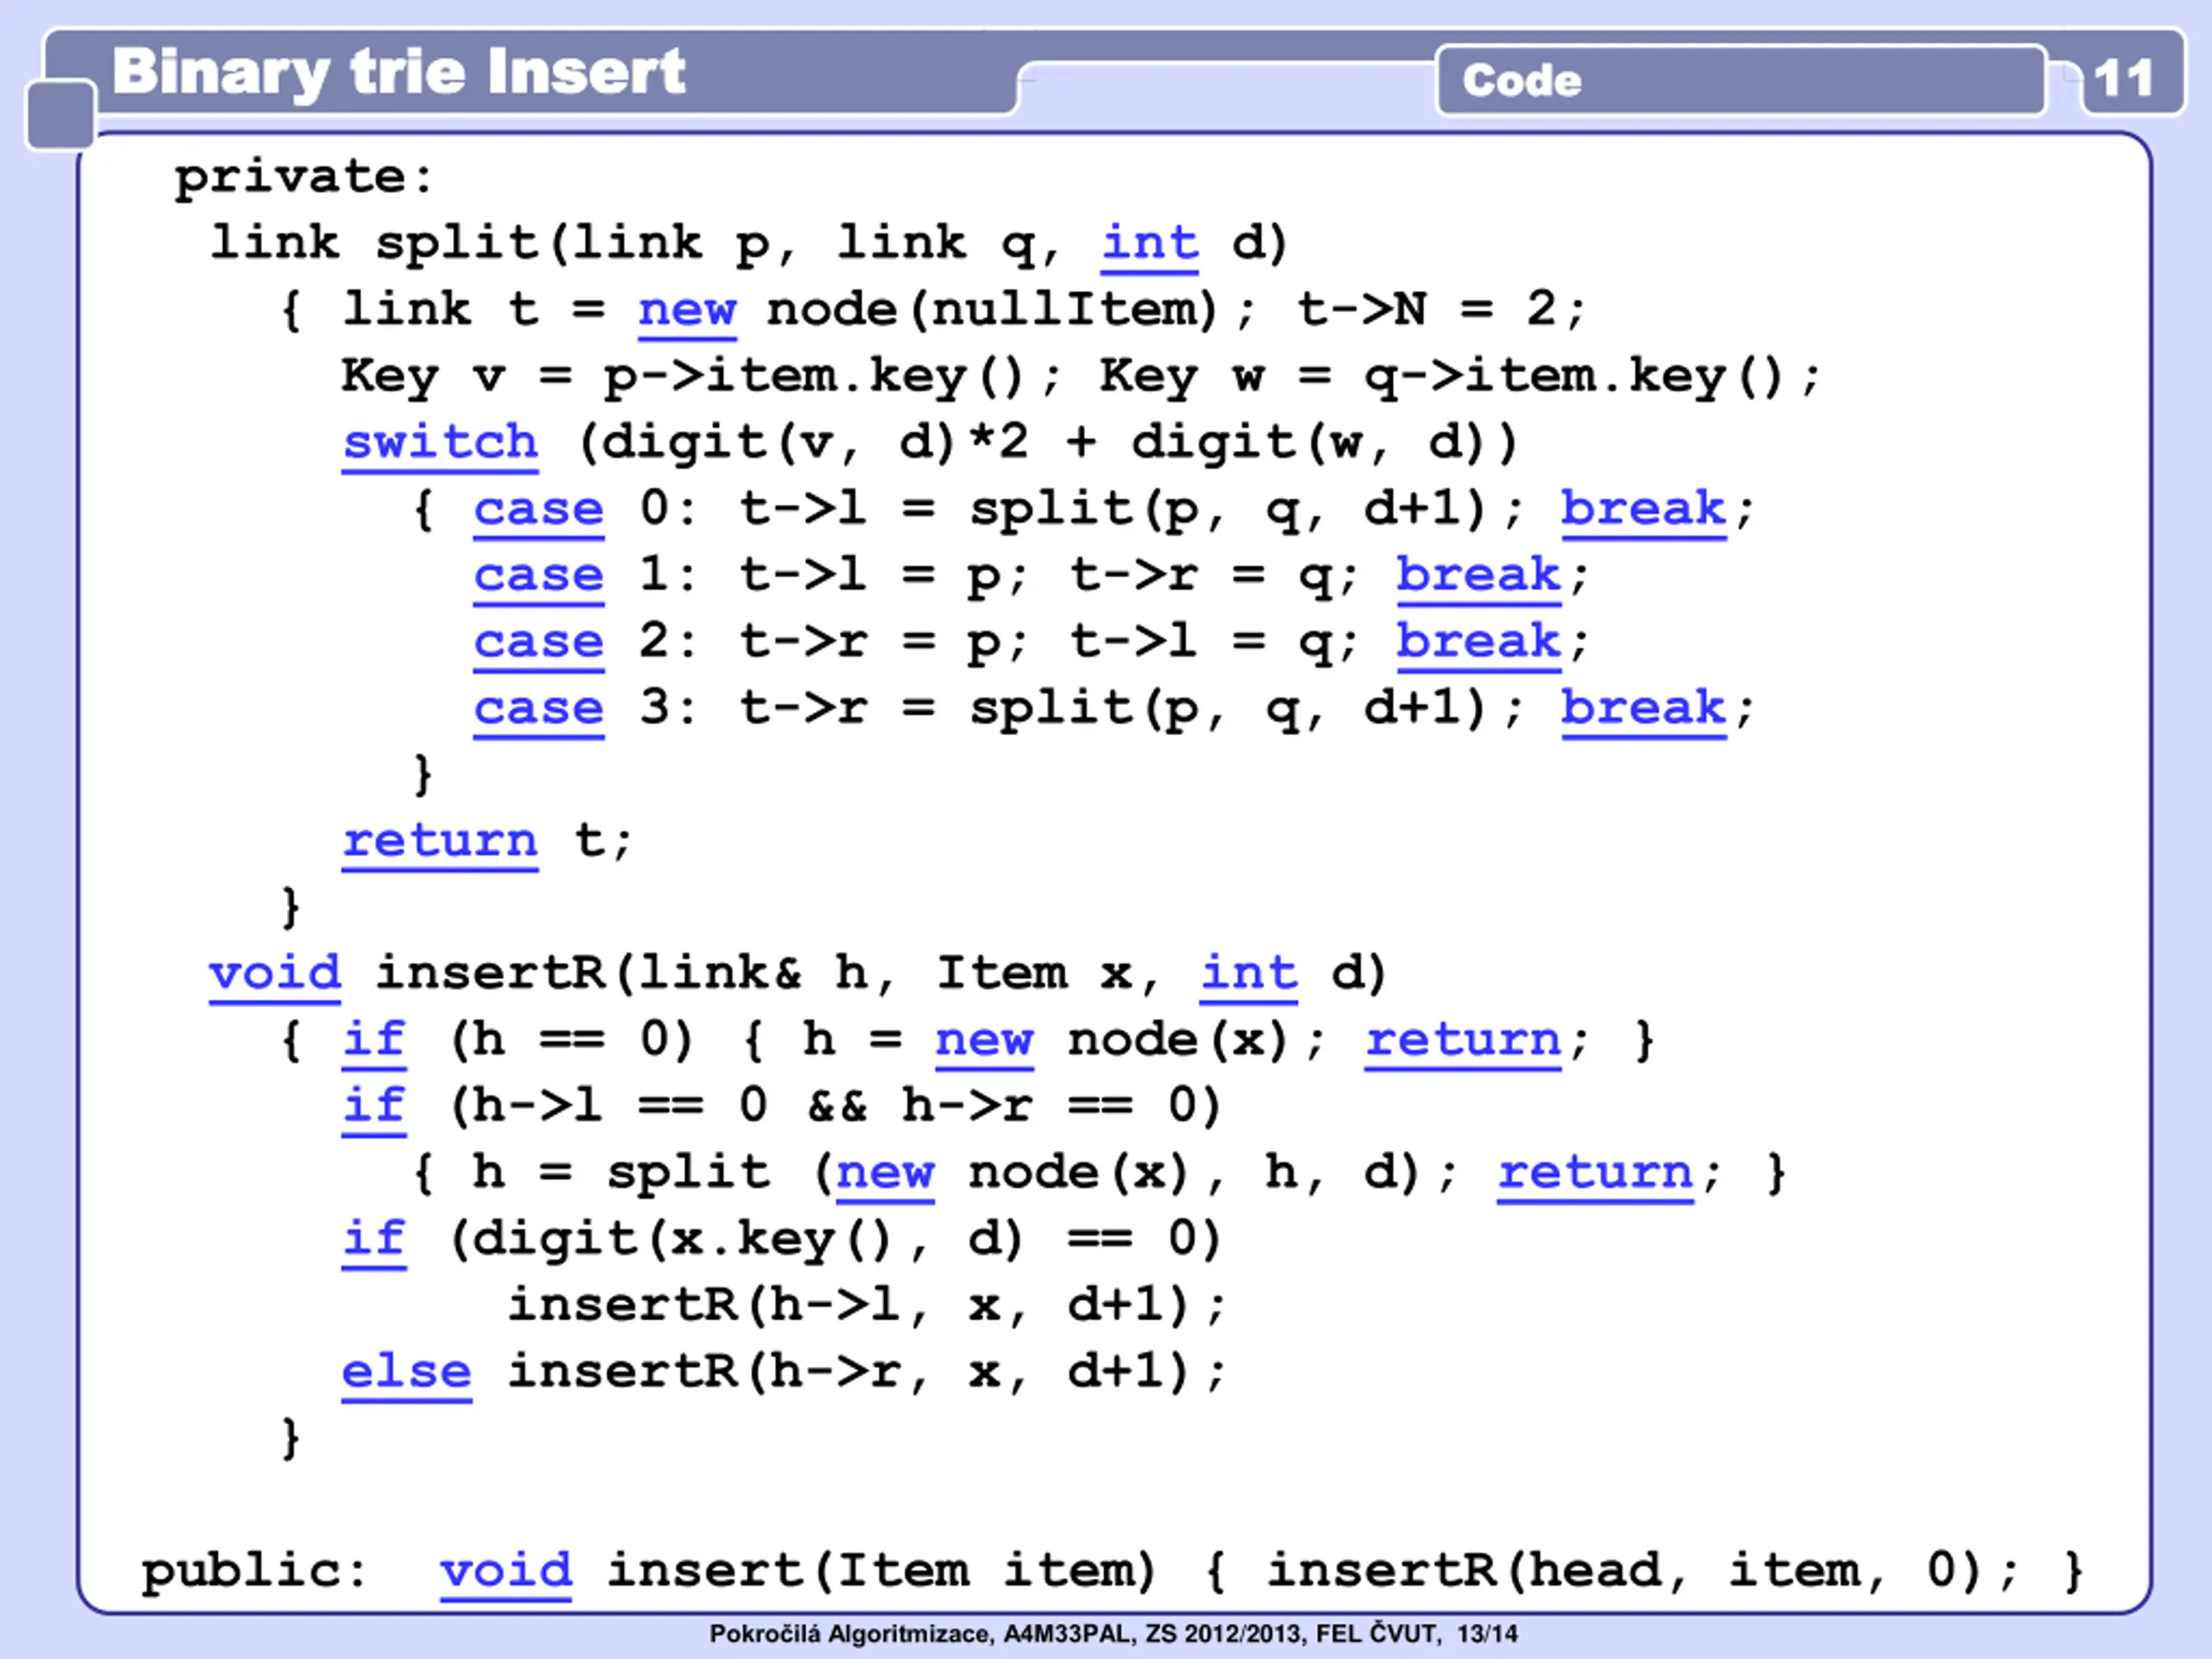Click the 'switch' keyword link

click(x=440, y=443)
